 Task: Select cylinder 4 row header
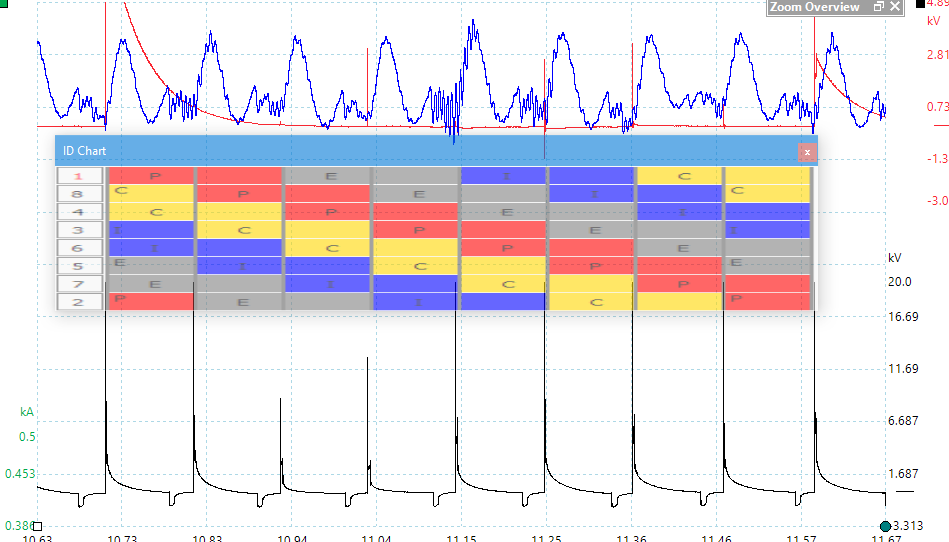point(79,212)
